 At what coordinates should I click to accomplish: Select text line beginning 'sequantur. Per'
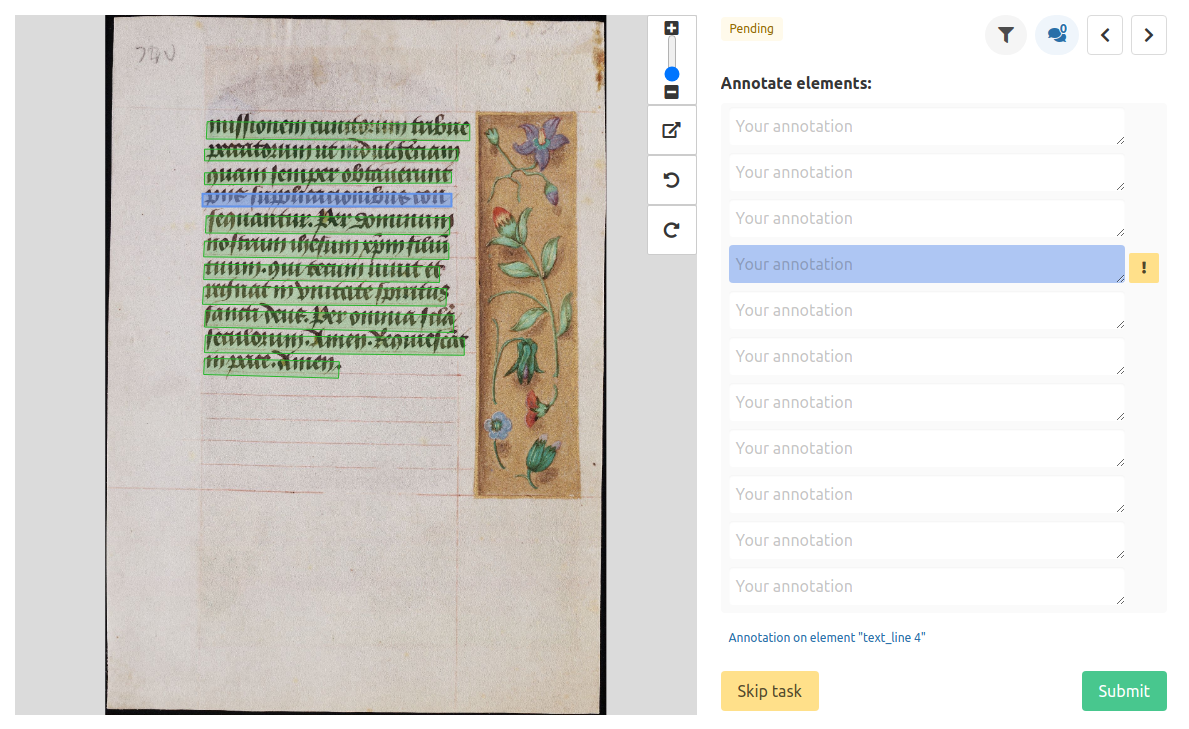(x=328, y=224)
